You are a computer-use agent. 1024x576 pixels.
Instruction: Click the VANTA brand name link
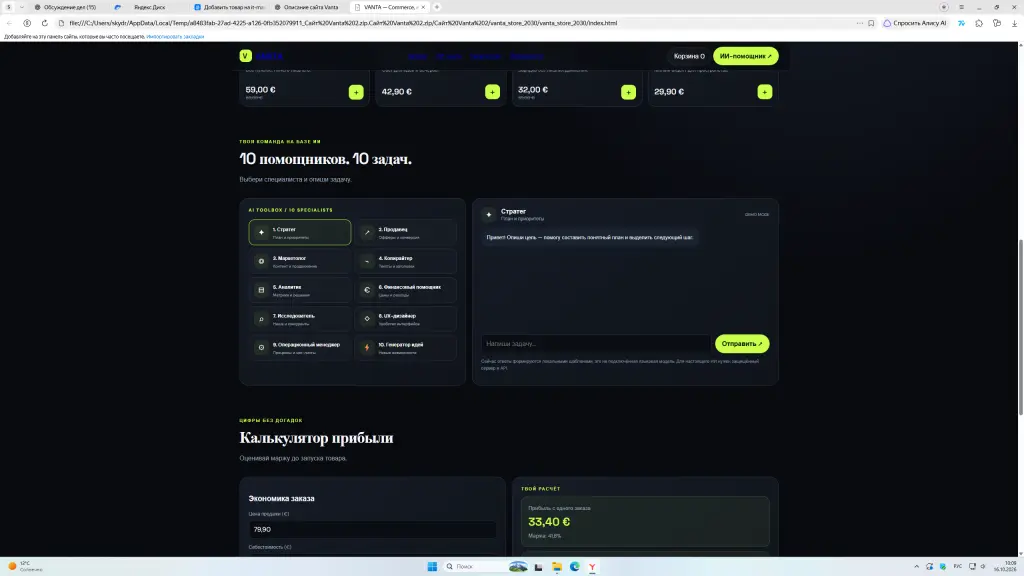pos(268,56)
